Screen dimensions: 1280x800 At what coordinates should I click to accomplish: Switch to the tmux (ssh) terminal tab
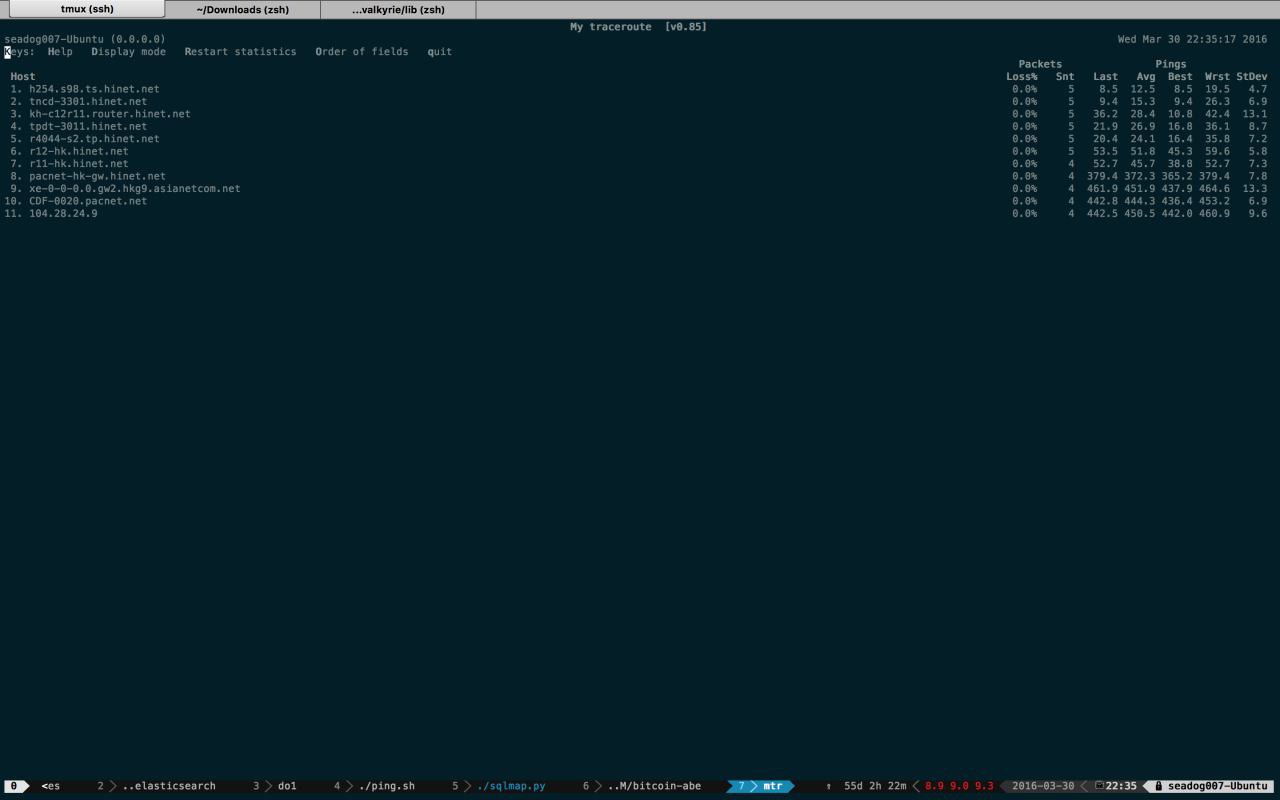[x=87, y=9]
